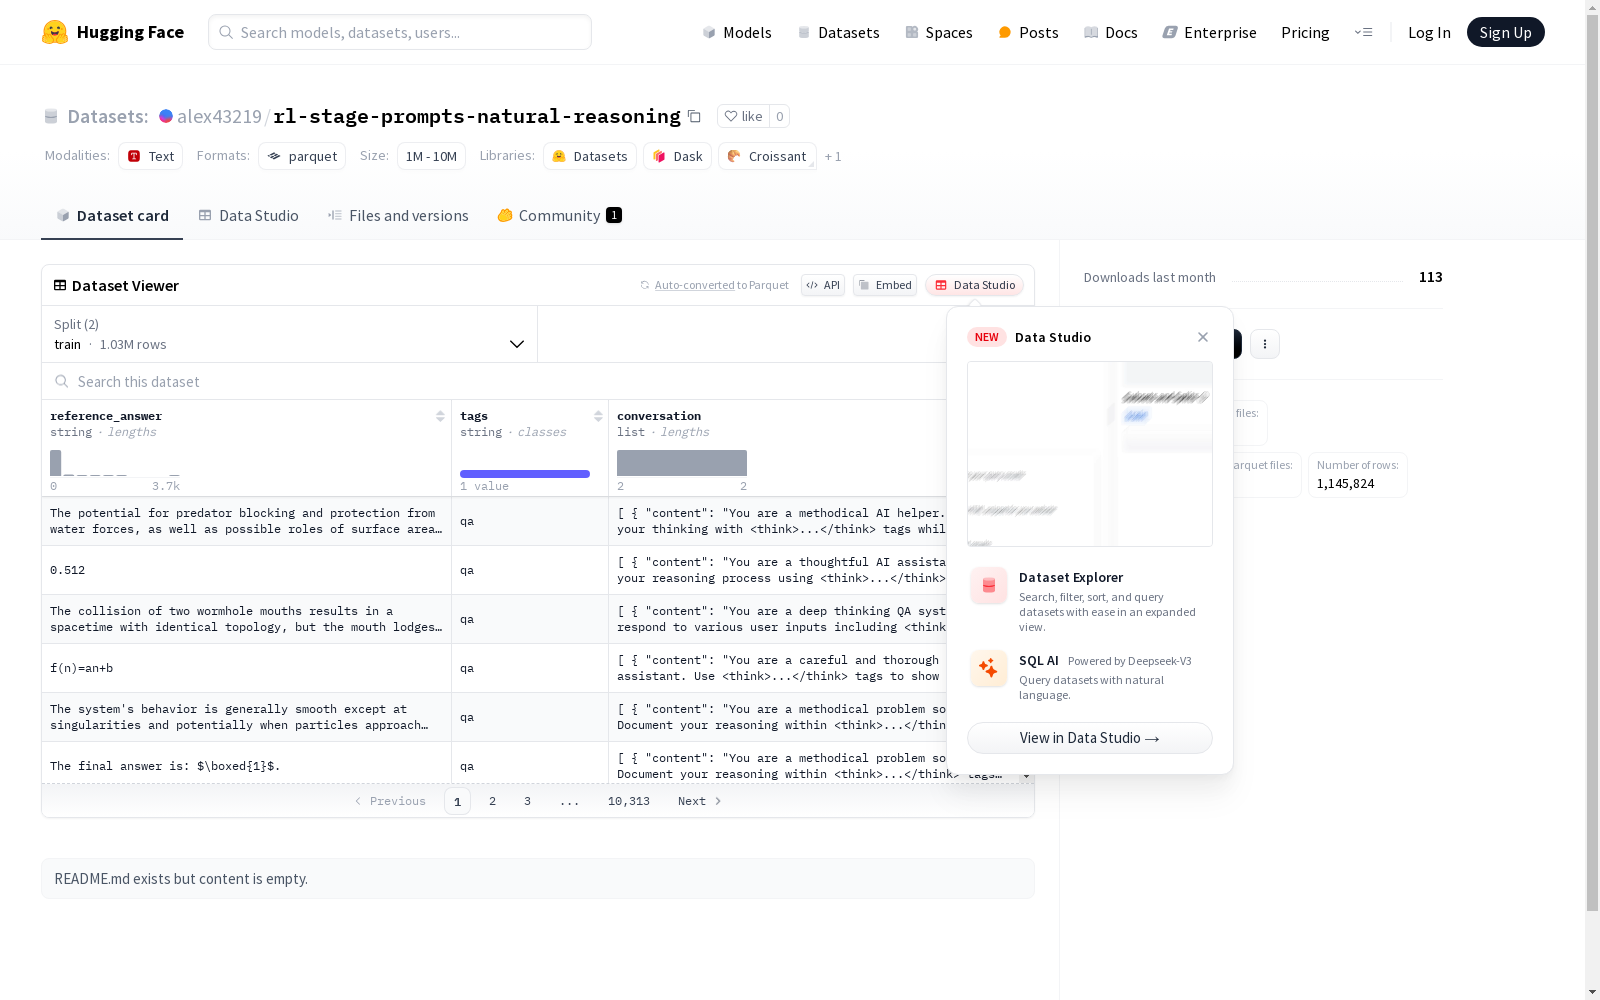Select the Text modality tag
The image size is (1600, 1000).
pyautogui.click(x=151, y=156)
